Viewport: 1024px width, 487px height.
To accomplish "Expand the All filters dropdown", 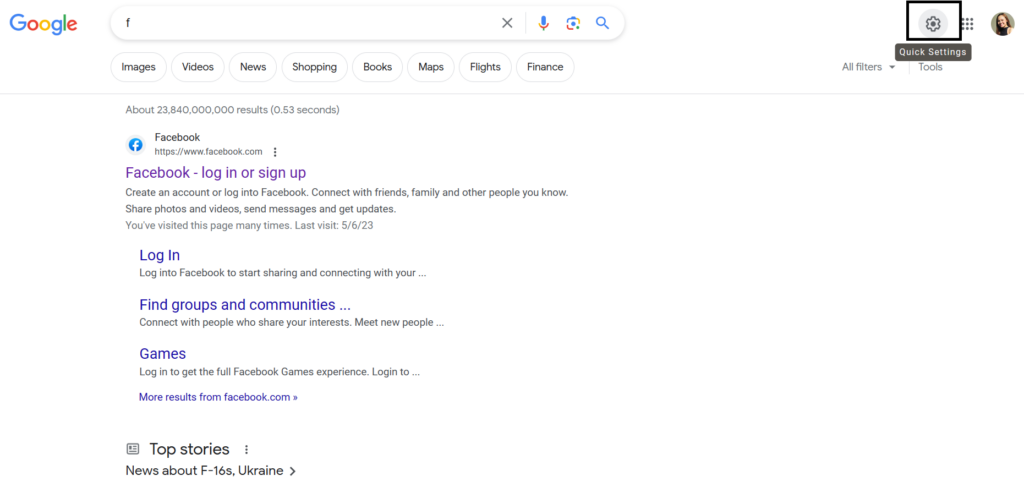I will 868,67.
